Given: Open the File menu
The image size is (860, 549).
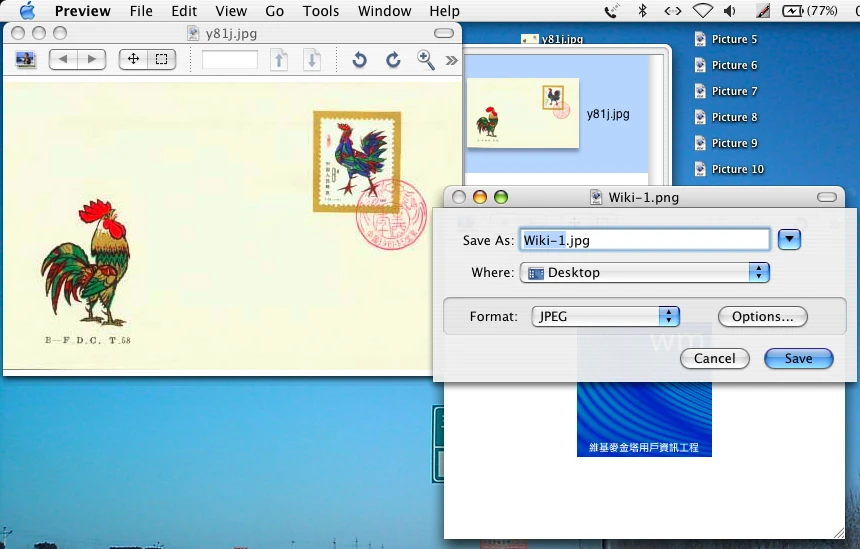Looking at the screenshot, I should coord(141,10).
